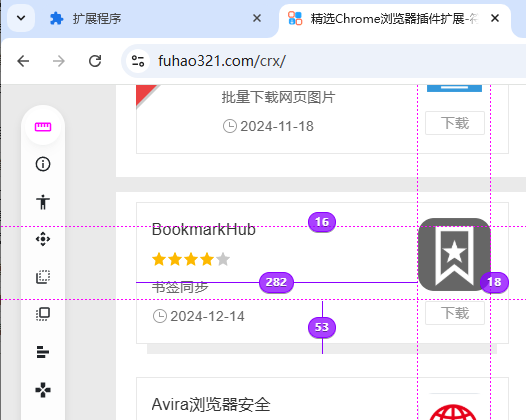Open the tab search dropdown
The image size is (526, 420).
point(21,18)
